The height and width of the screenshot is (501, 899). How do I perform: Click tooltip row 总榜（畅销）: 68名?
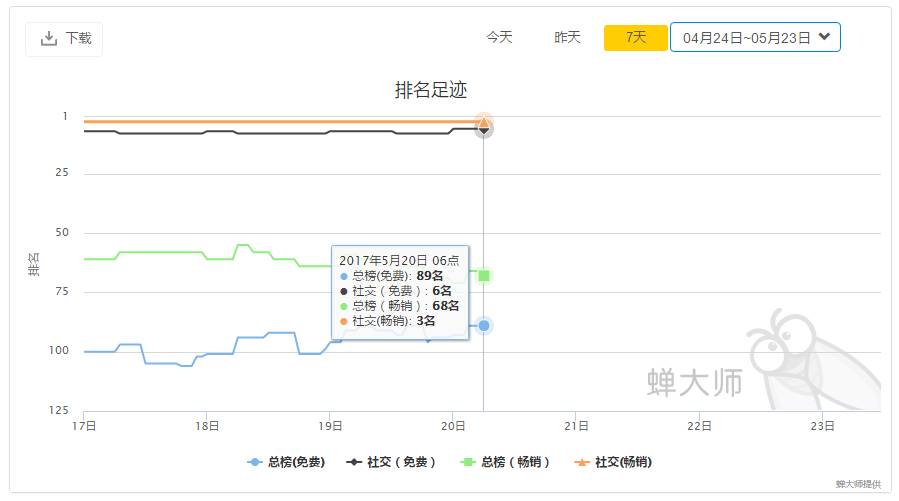(400, 306)
